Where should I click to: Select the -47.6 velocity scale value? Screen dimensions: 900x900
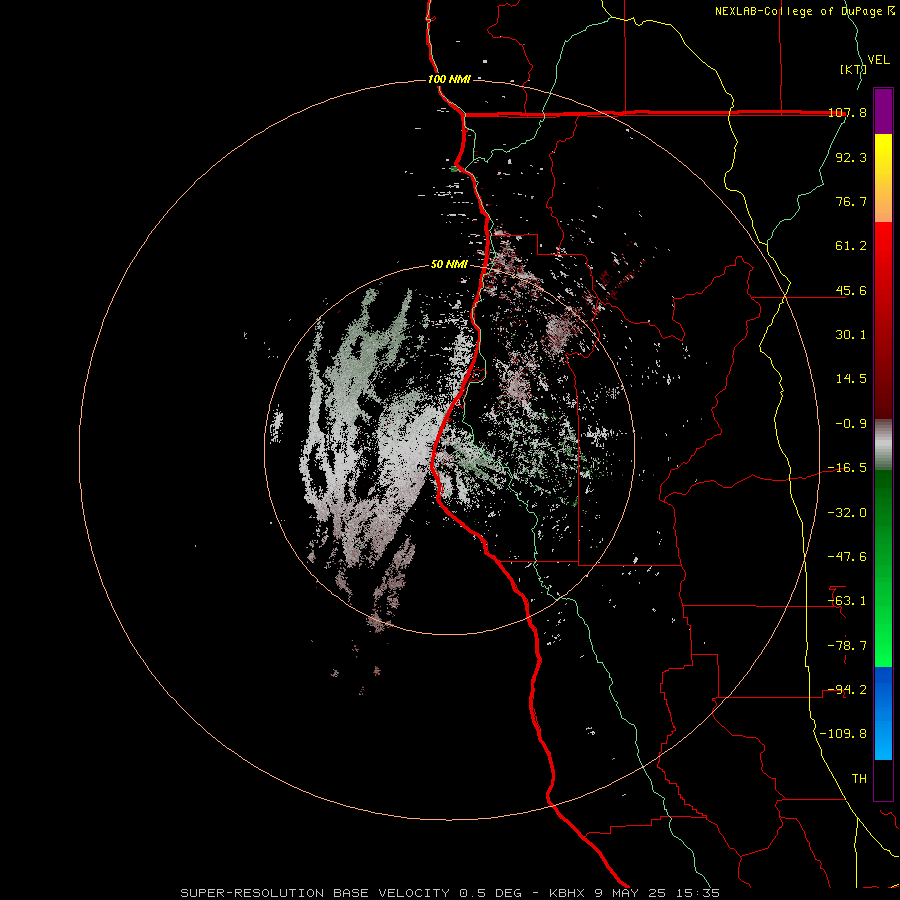[847, 557]
